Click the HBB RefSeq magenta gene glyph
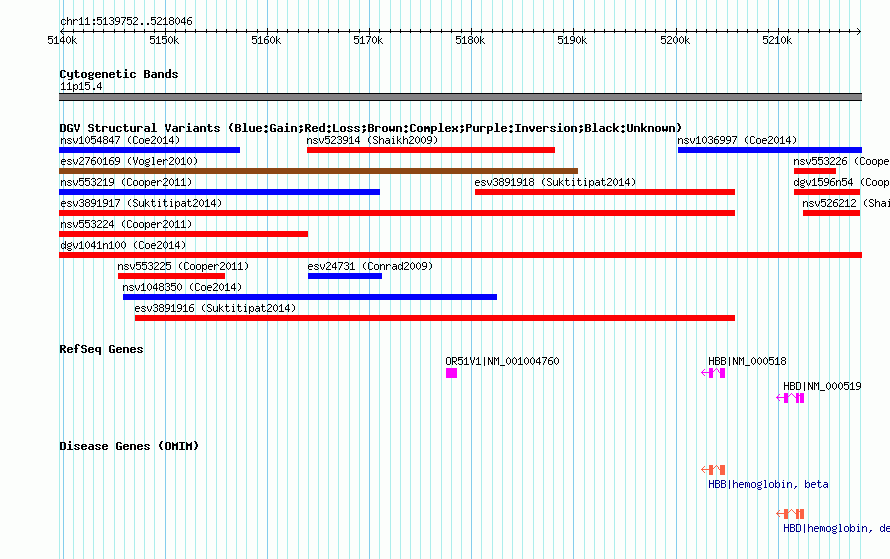Screen dimensions: 890x559 pos(713,373)
